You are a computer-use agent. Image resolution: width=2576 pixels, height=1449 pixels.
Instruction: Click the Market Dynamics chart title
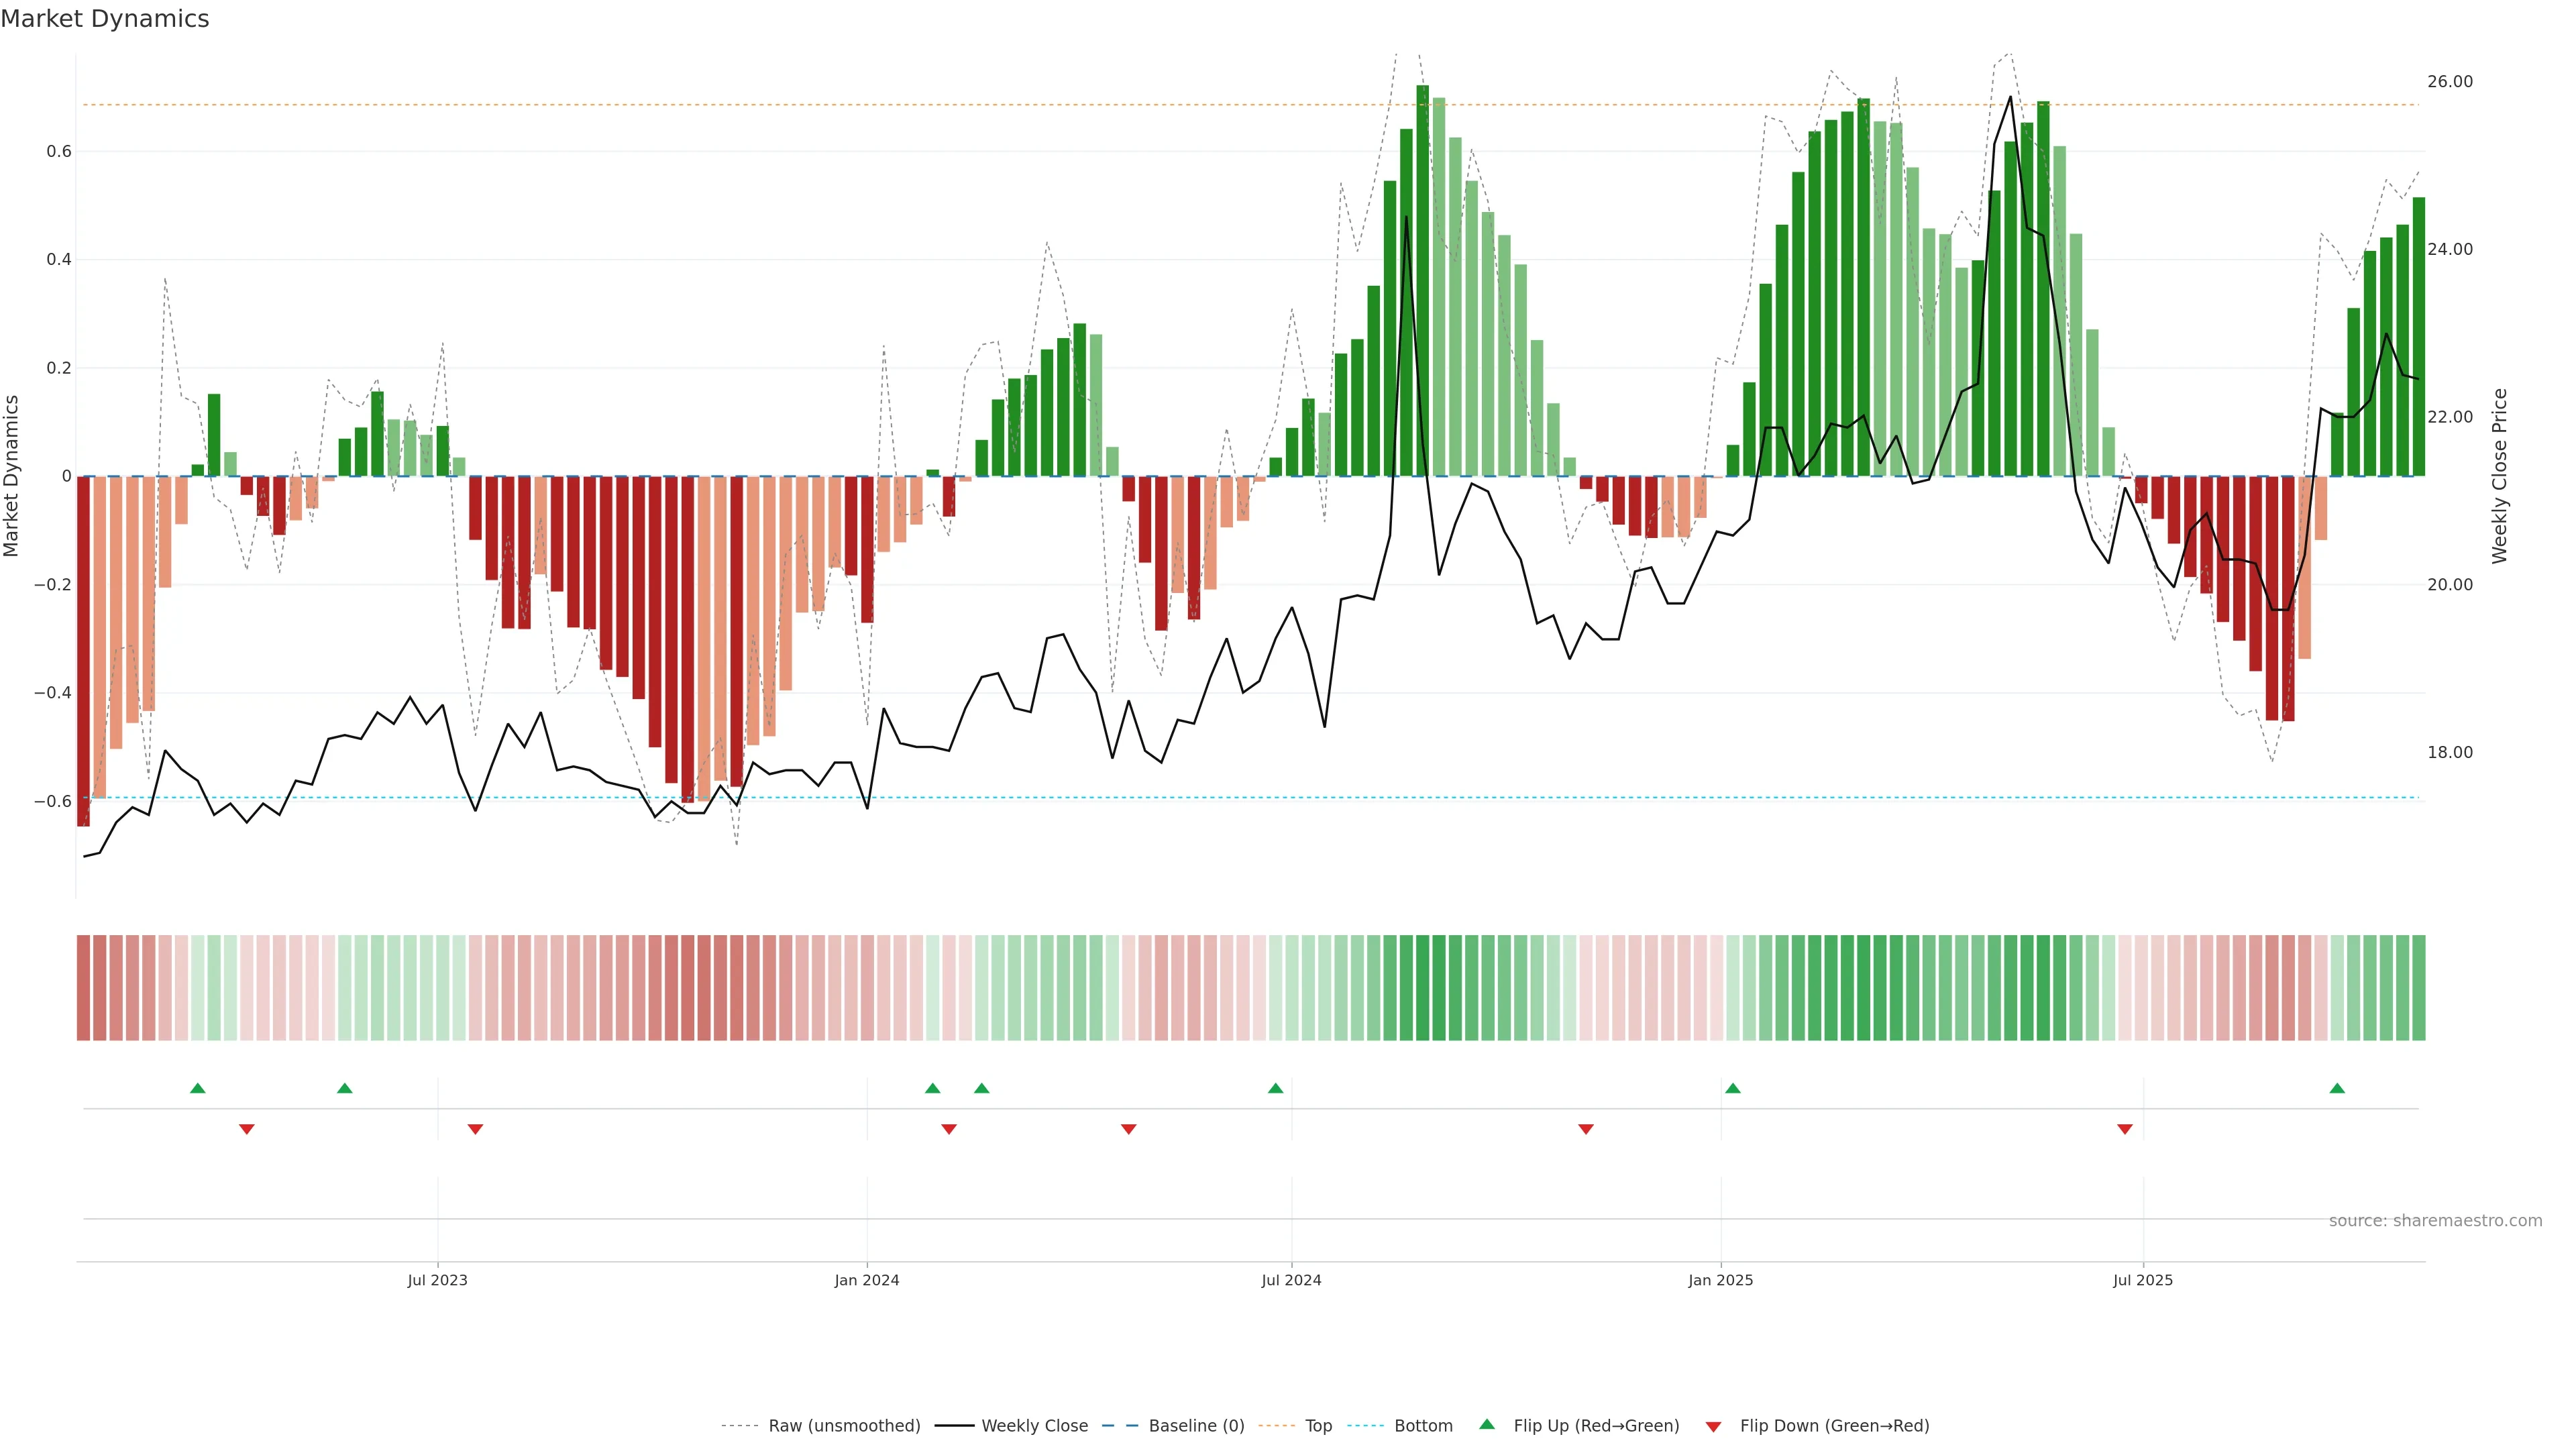[105, 19]
